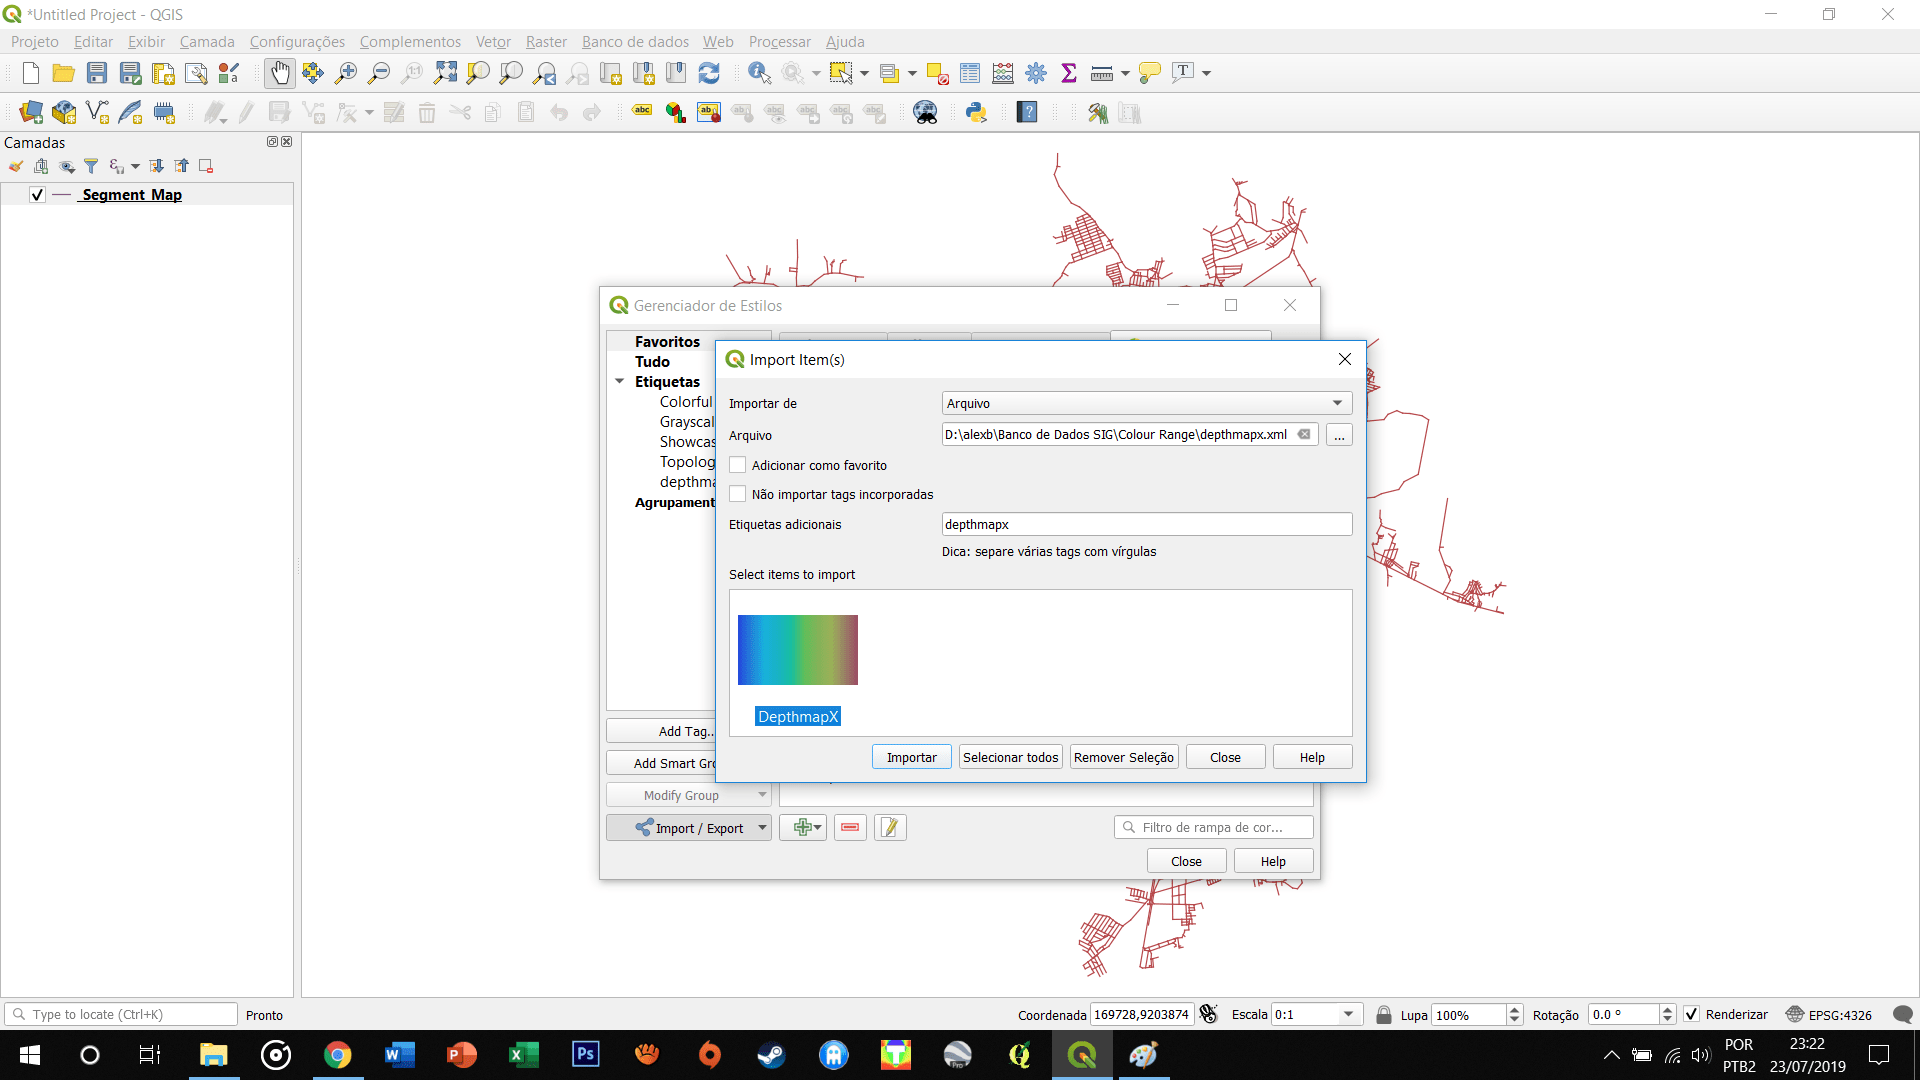Switch to the Favoritos category
Image resolution: width=1920 pixels, height=1080 pixels.
(666, 341)
